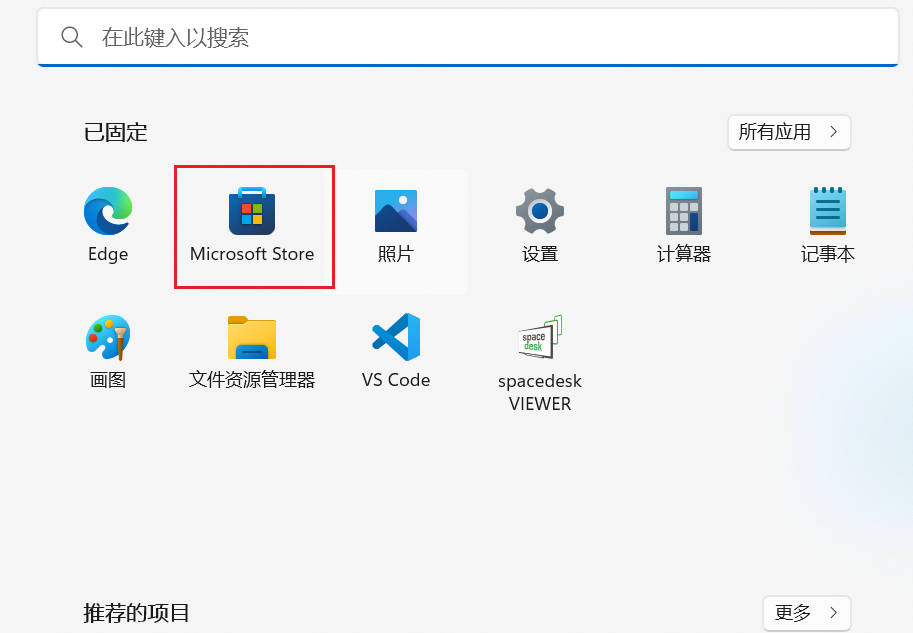Viewport: 913px width, 633px height.
Task: Launch the 计算器 (Calculator) app
Action: click(x=684, y=211)
